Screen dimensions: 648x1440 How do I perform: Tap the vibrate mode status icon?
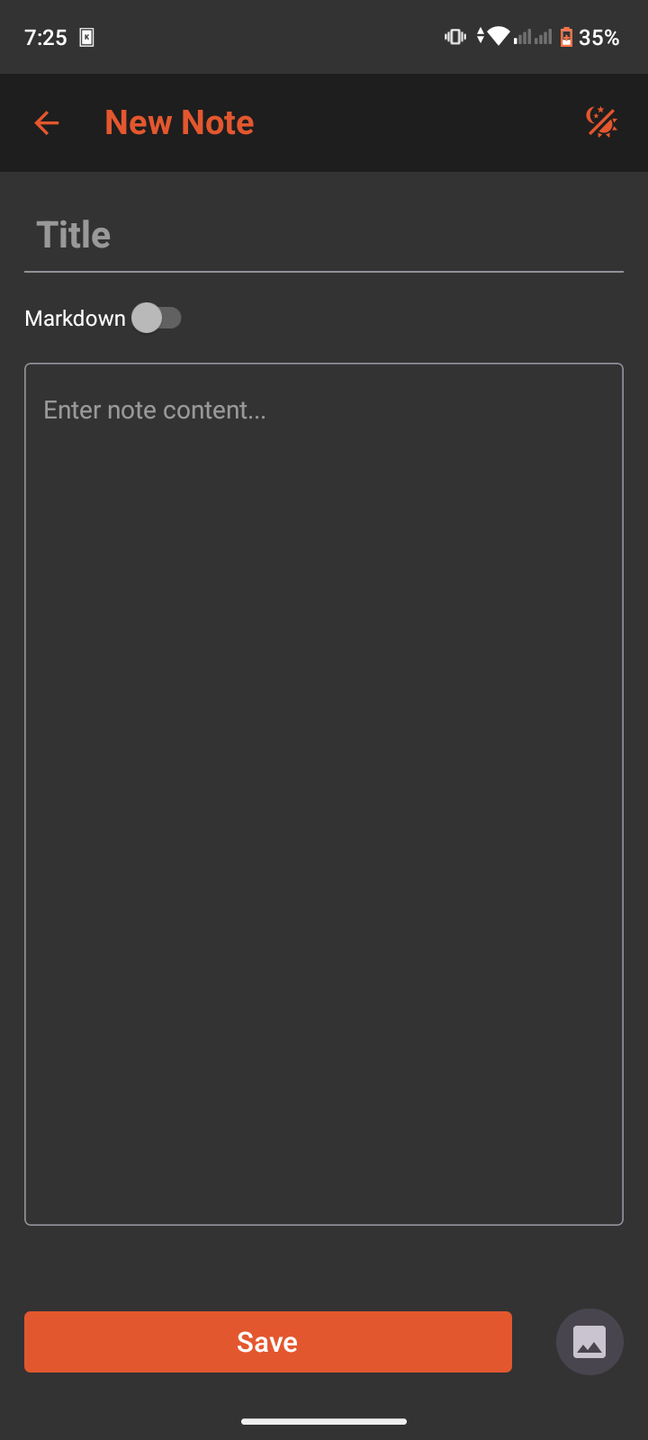[x=455, y=37]
